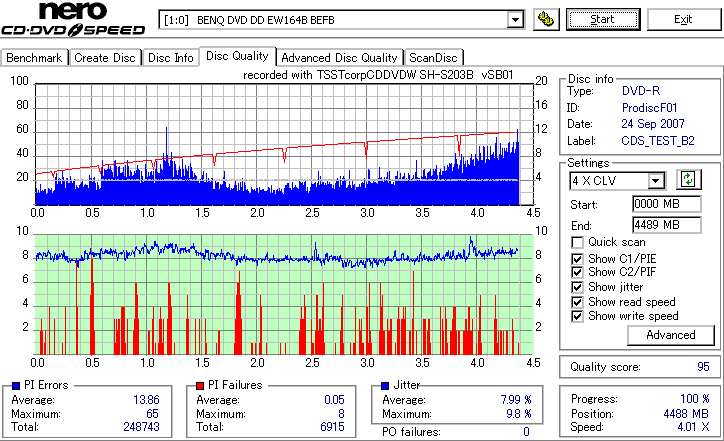The width and height of the screenshot is (724, 441).
Task: Uncheck Show write speed
Action: [577, 316]
